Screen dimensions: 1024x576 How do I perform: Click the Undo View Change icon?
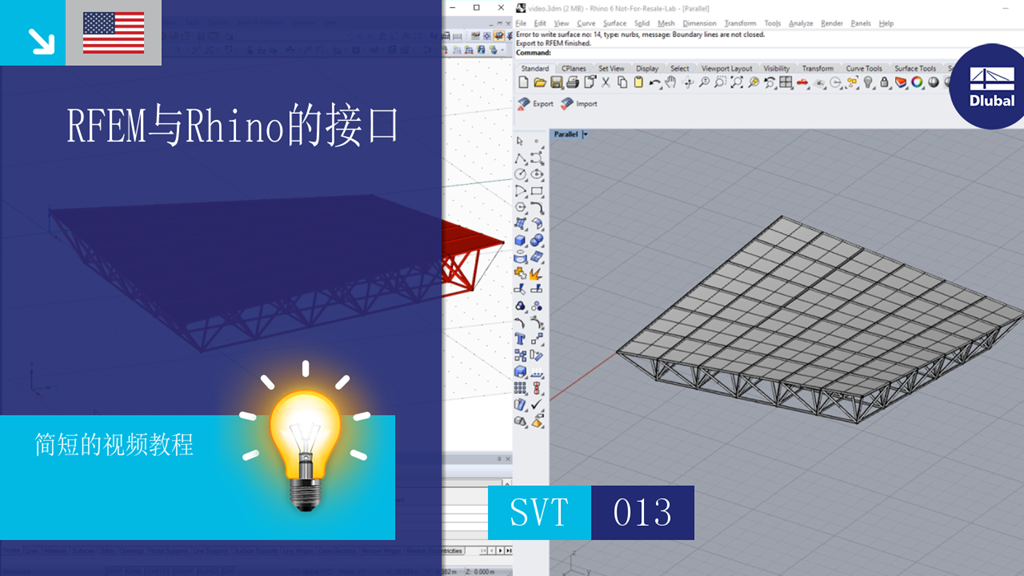[769, 83]
